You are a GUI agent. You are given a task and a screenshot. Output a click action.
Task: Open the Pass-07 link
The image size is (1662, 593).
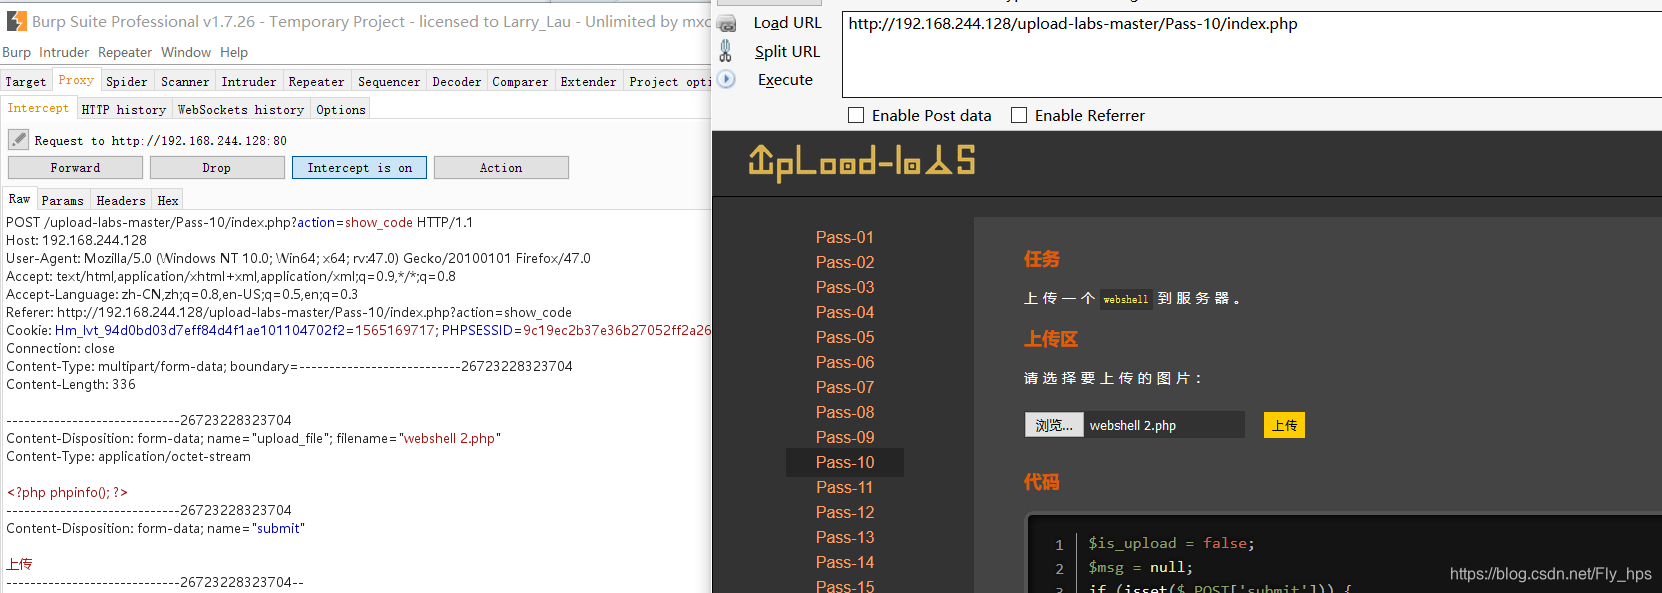pos(845,387)
